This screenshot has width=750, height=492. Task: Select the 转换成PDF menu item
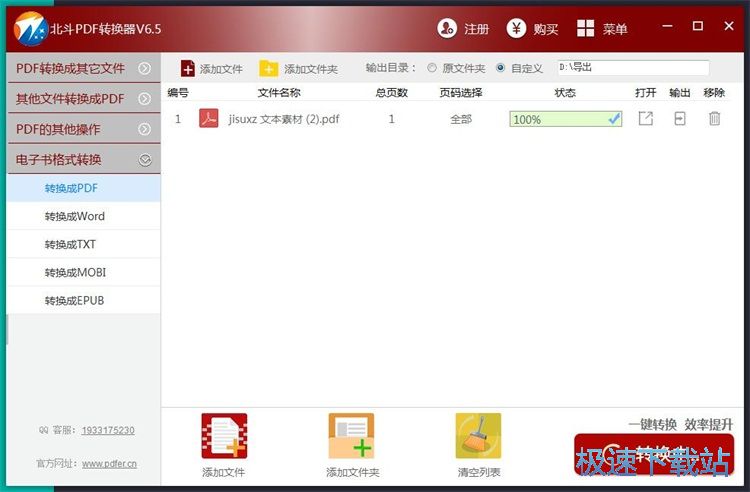tap(84, 188)
